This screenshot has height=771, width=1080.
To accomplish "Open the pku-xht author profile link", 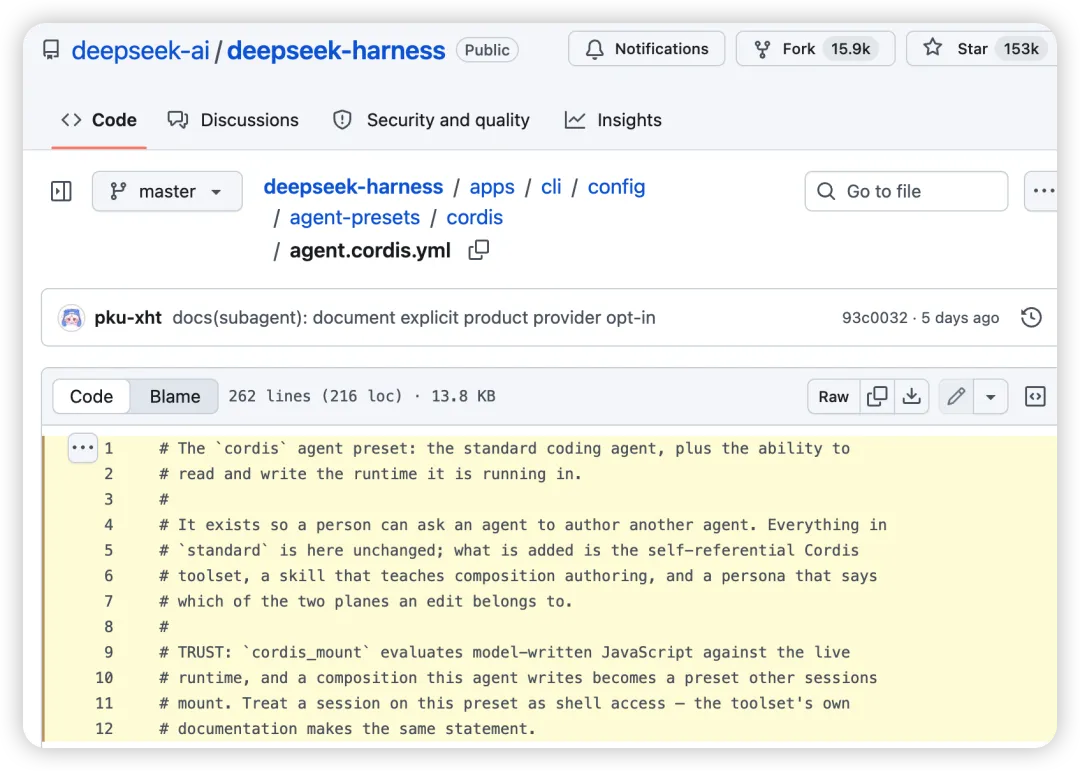I will 128,318.
